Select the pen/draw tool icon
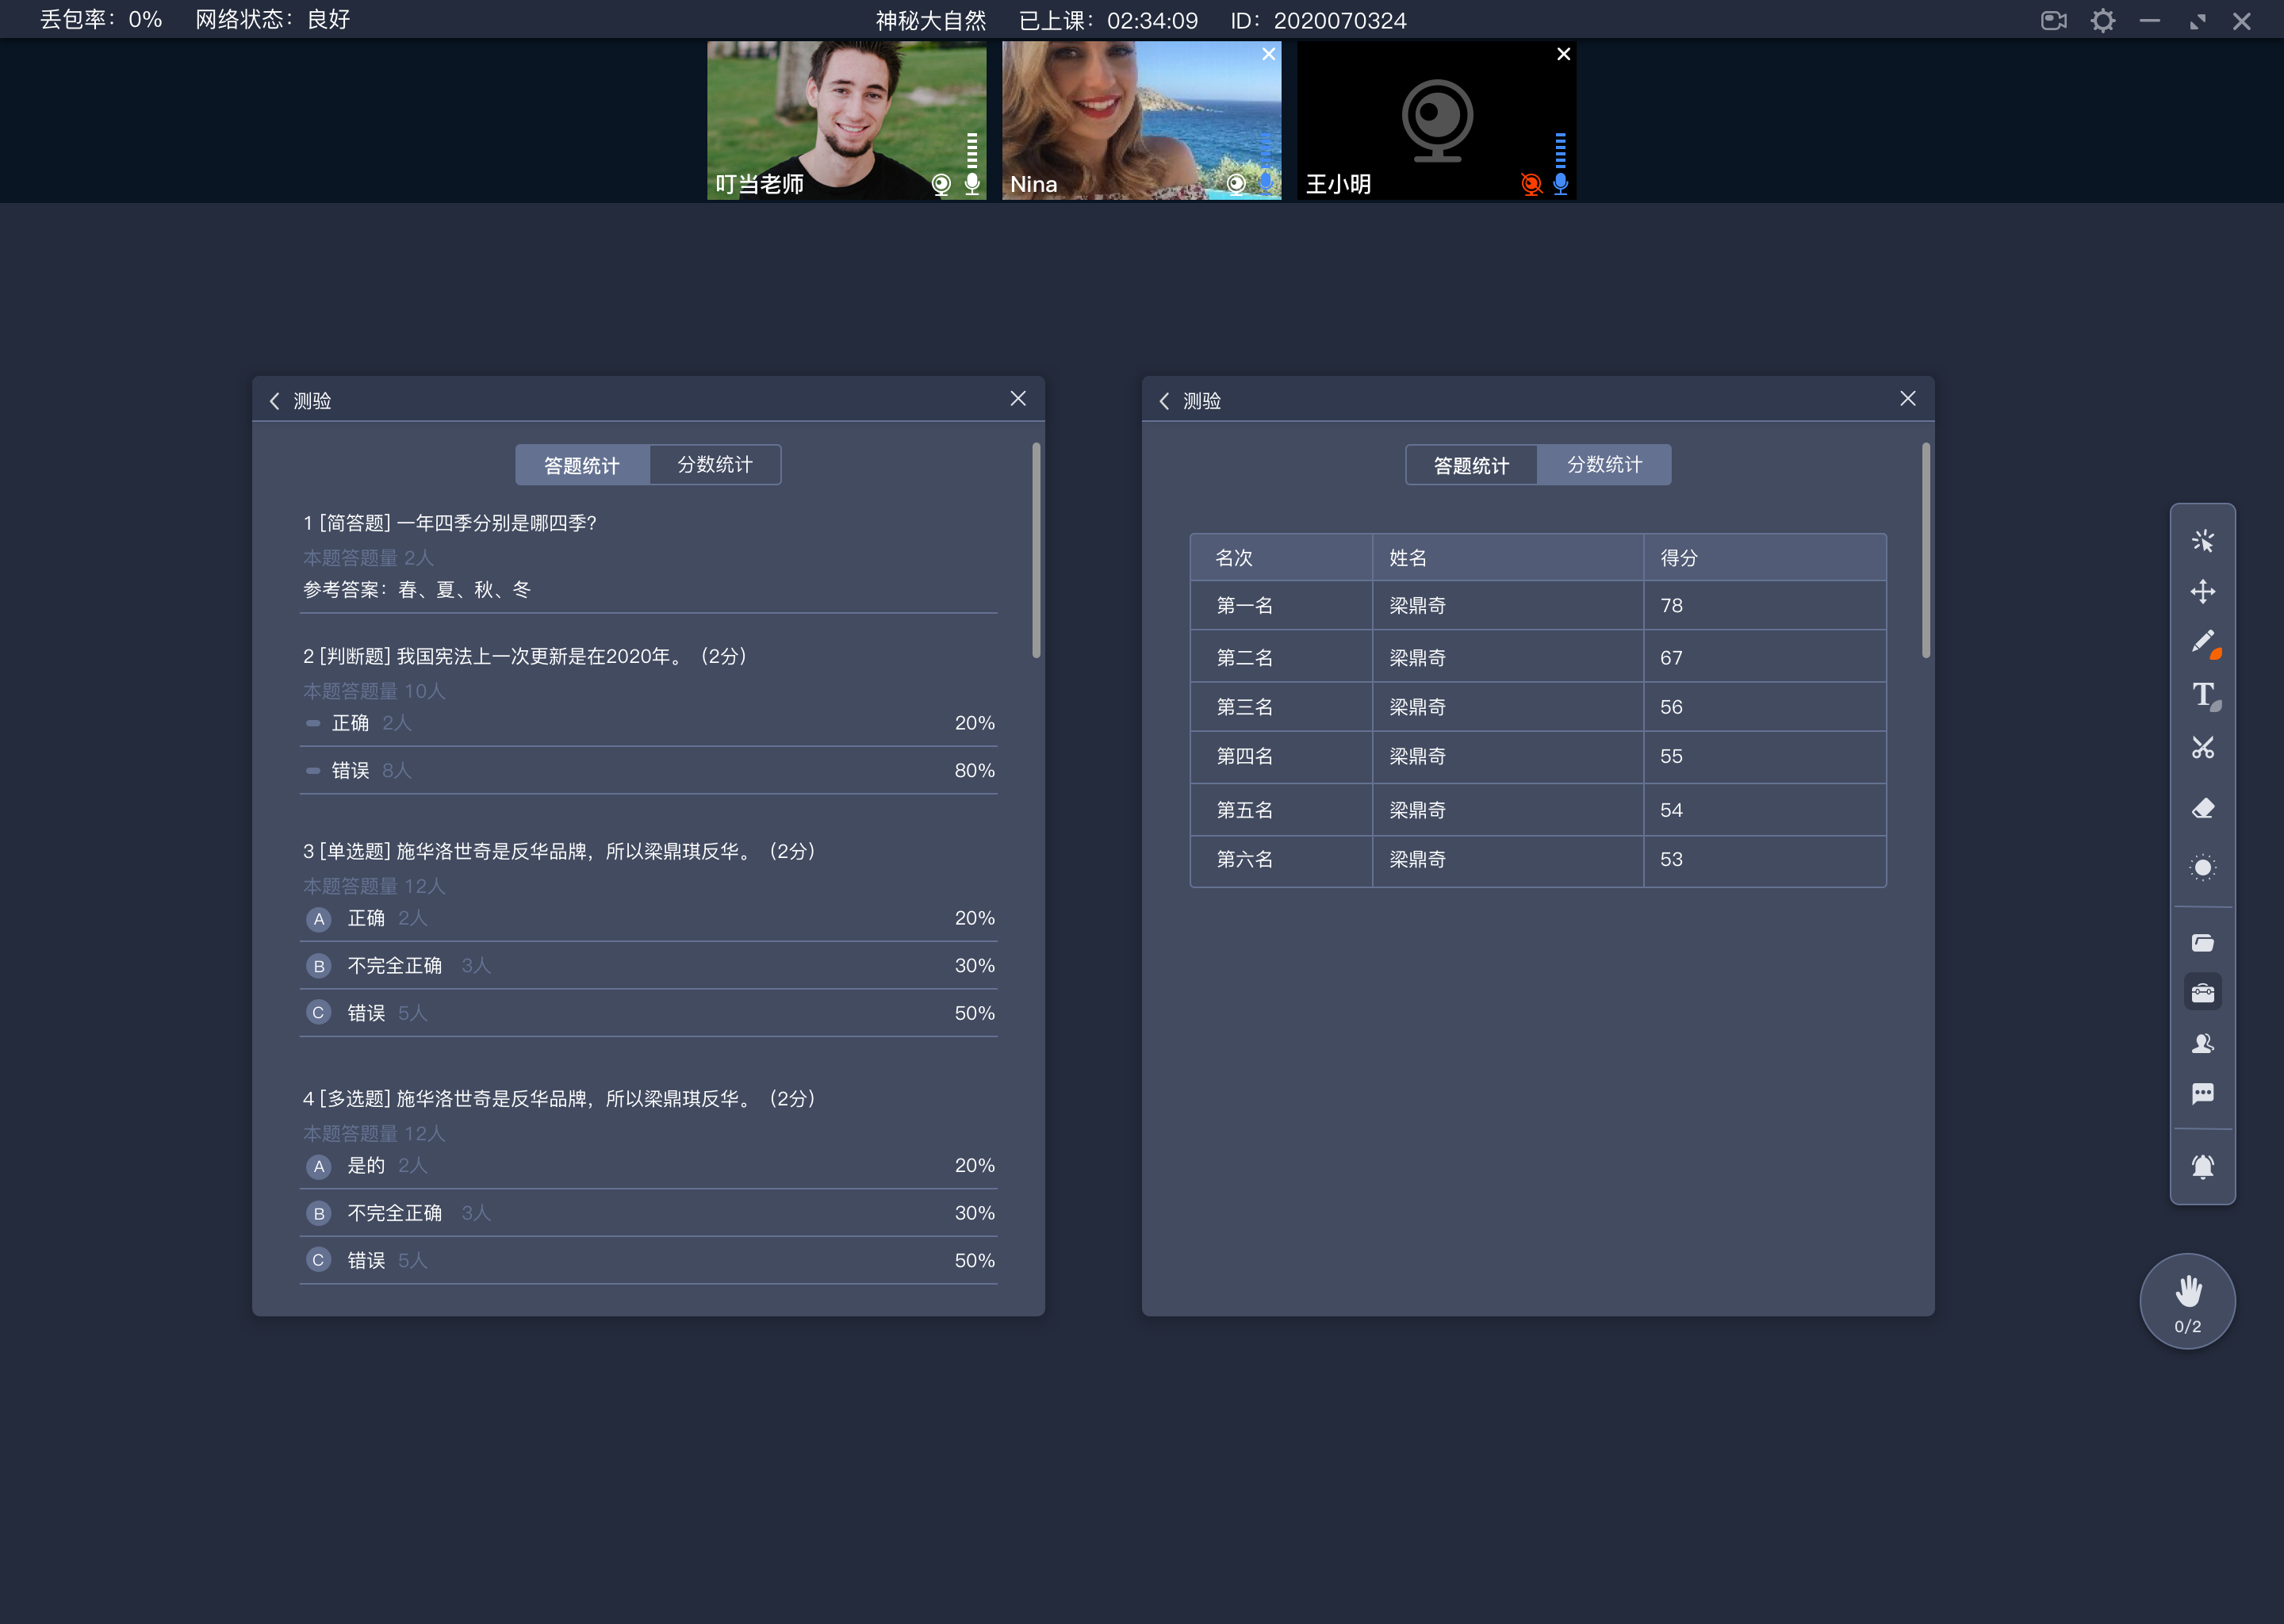The height and width of the screenshot is (1624, 2284). pos(2205,642)
